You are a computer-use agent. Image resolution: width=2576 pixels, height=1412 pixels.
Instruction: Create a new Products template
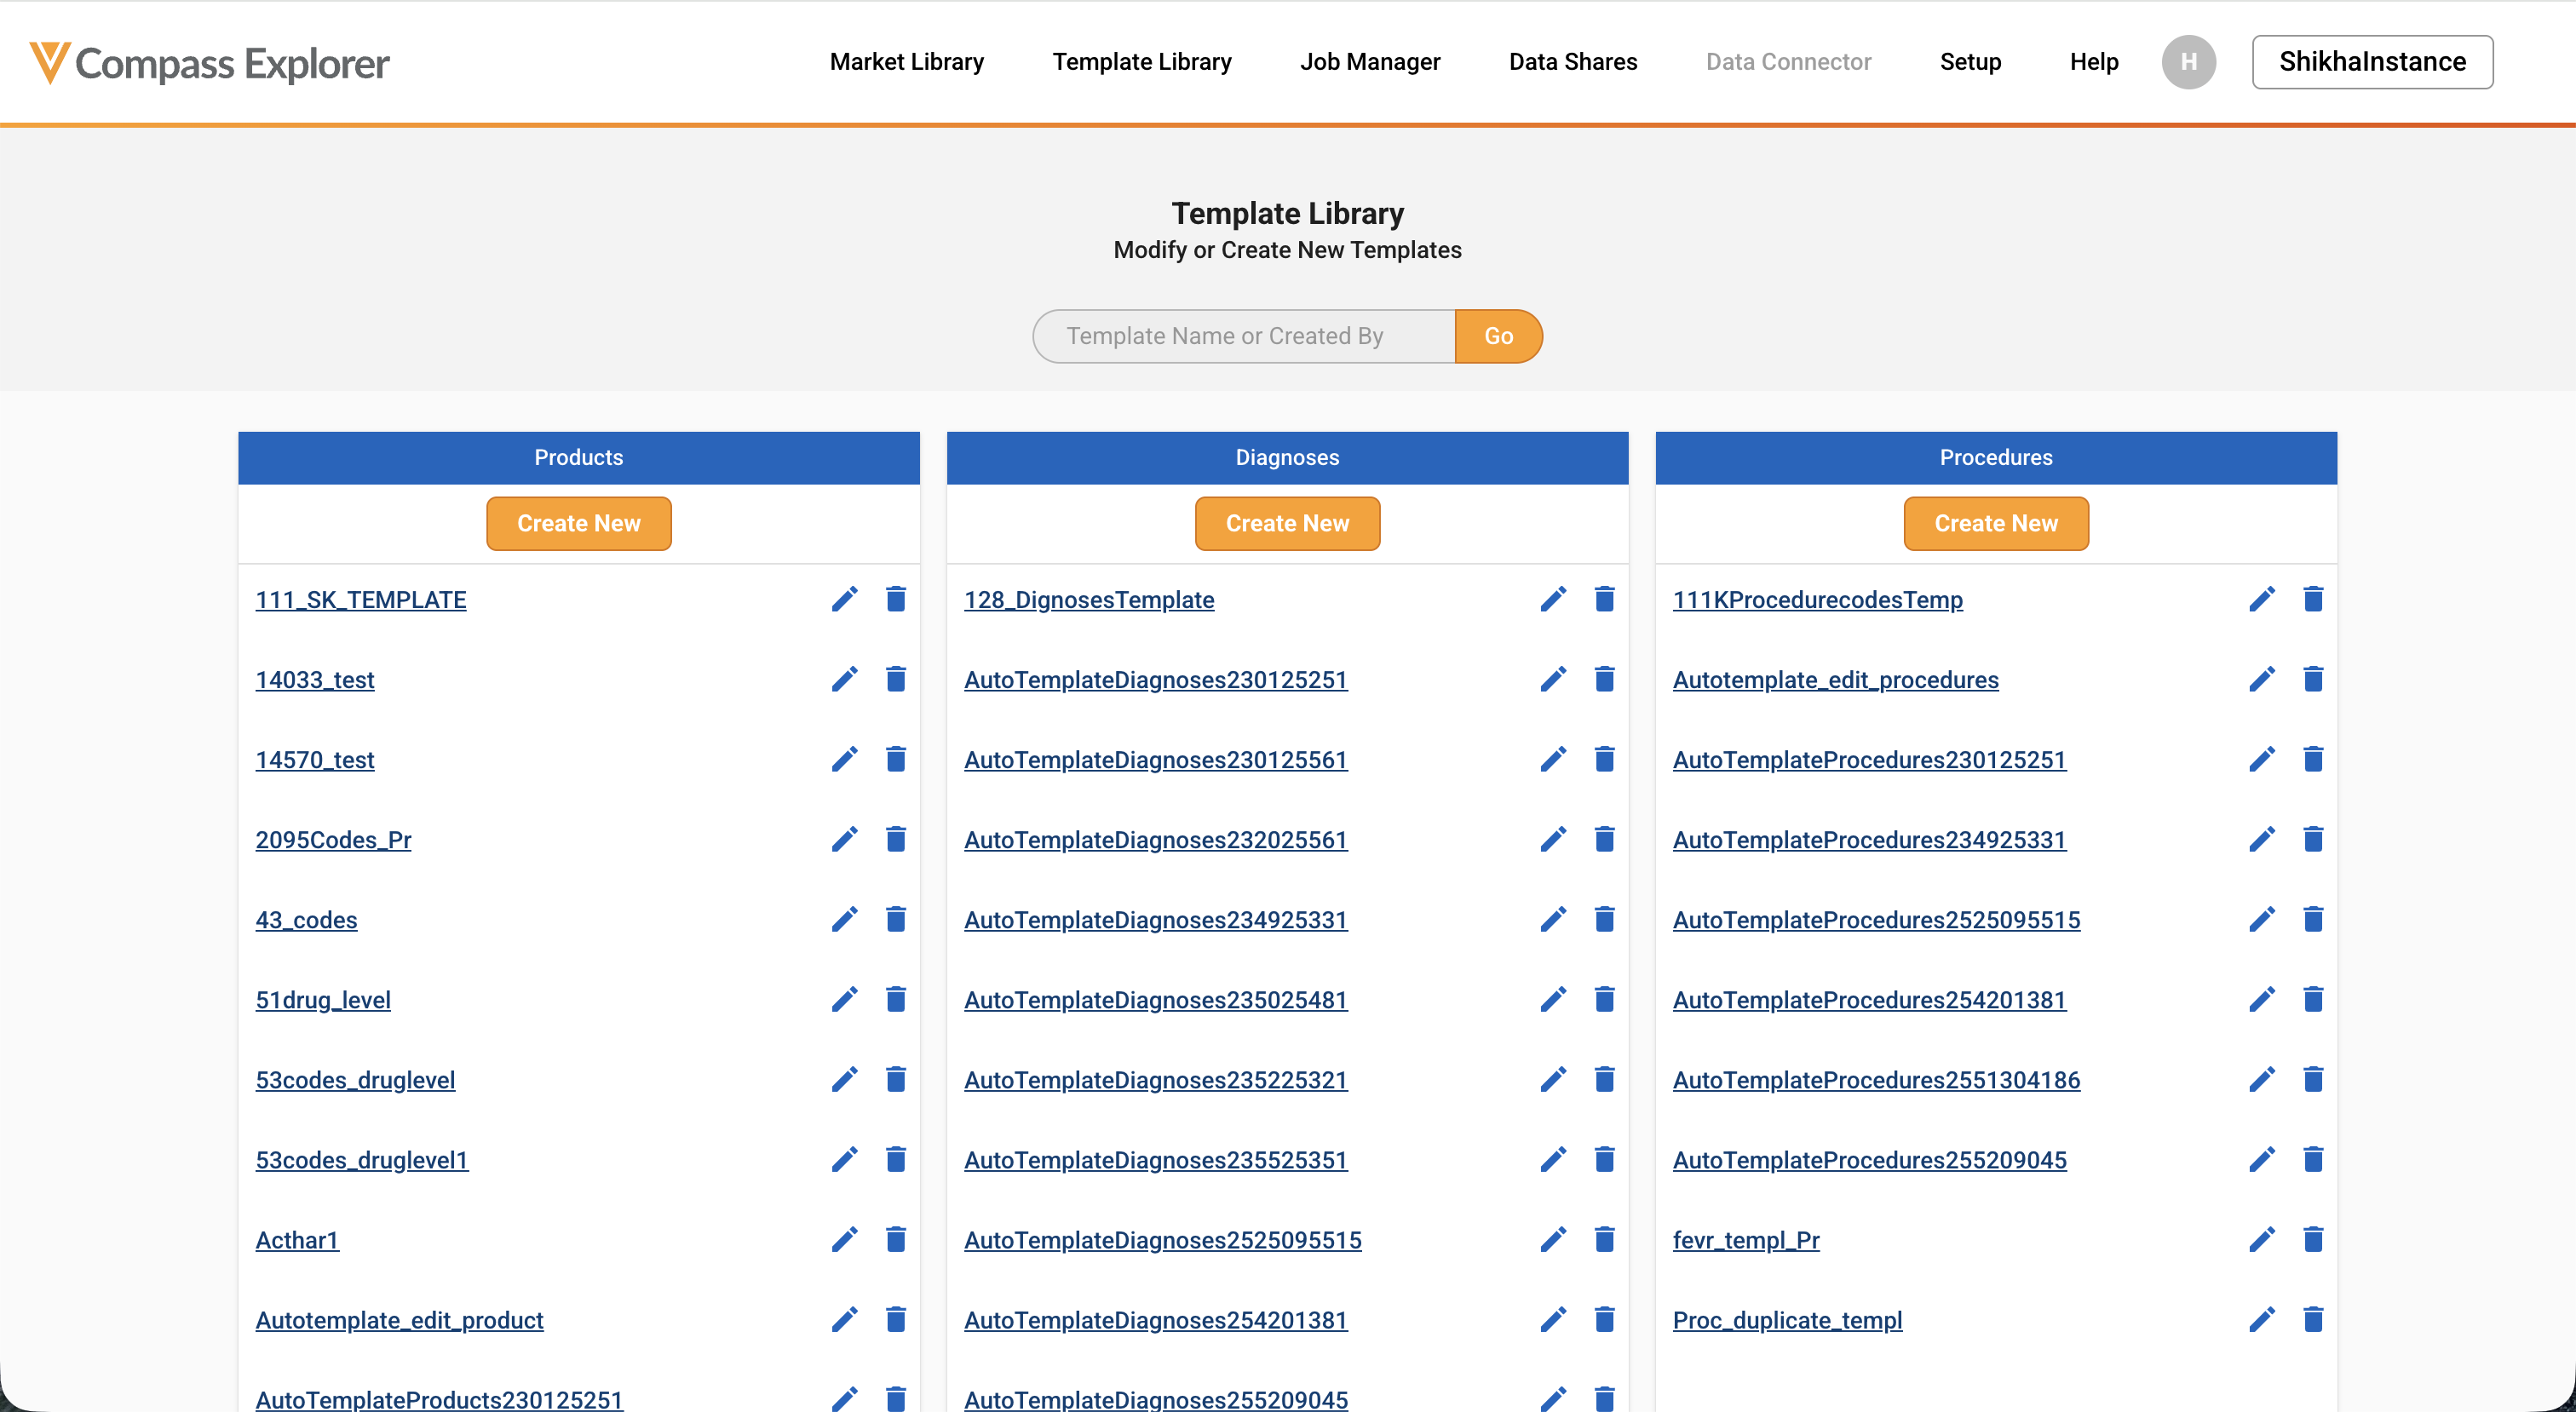click(x=579, y=523)
